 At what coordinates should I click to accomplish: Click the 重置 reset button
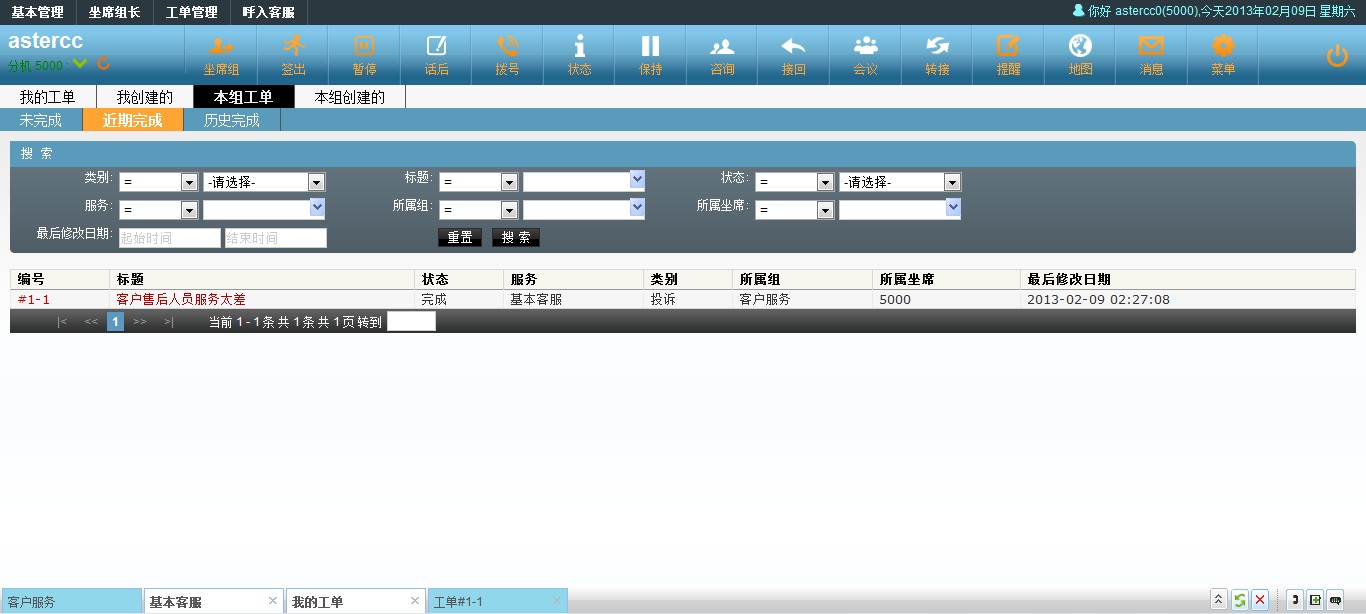460,238
